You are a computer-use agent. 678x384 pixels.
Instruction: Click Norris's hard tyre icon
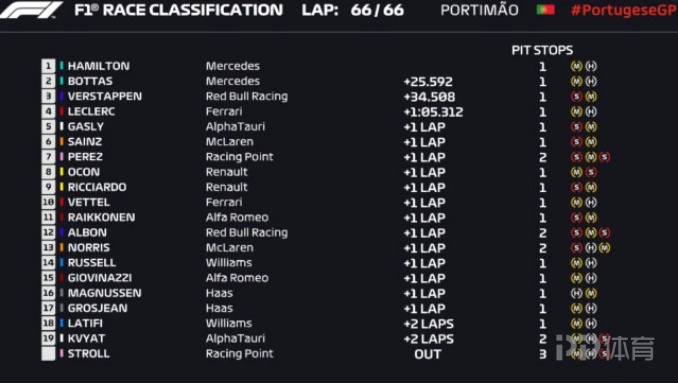591,248
